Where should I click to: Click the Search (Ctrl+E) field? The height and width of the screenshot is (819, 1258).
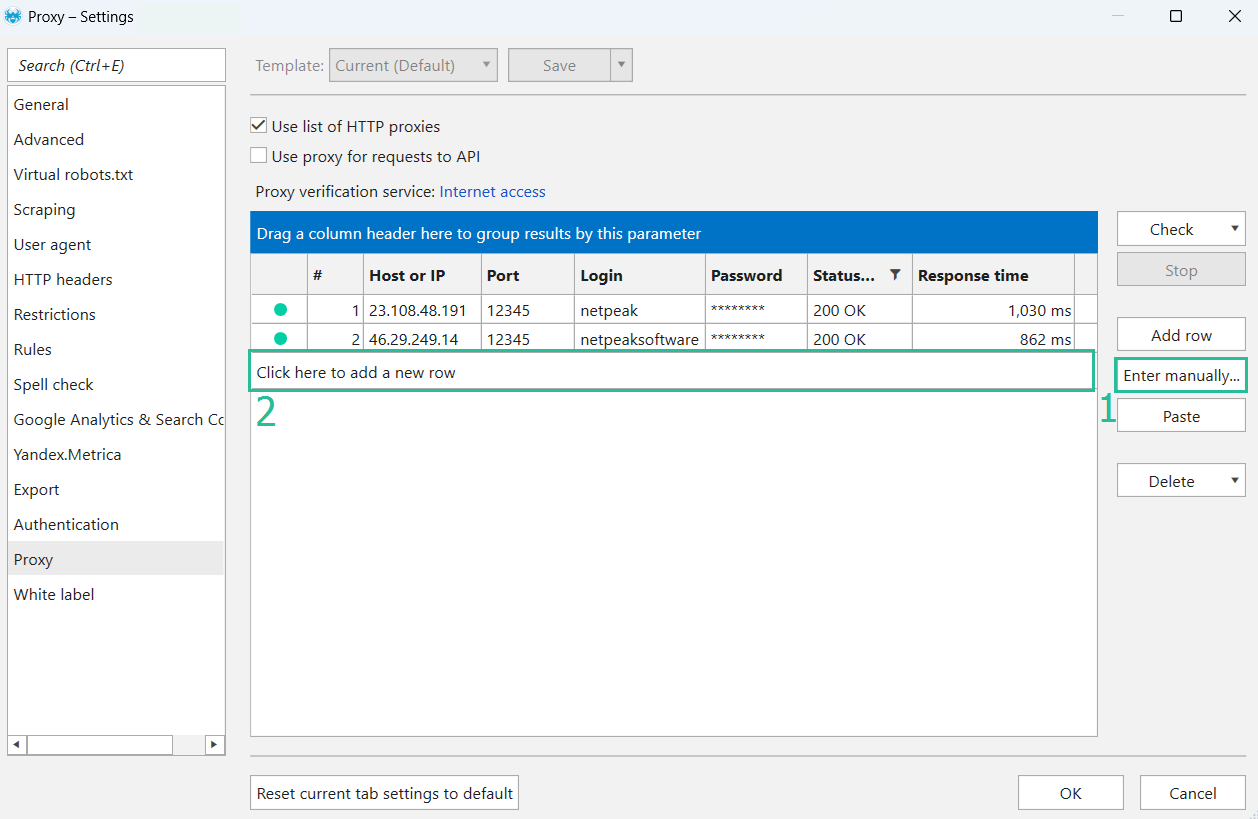click(116, 65)
